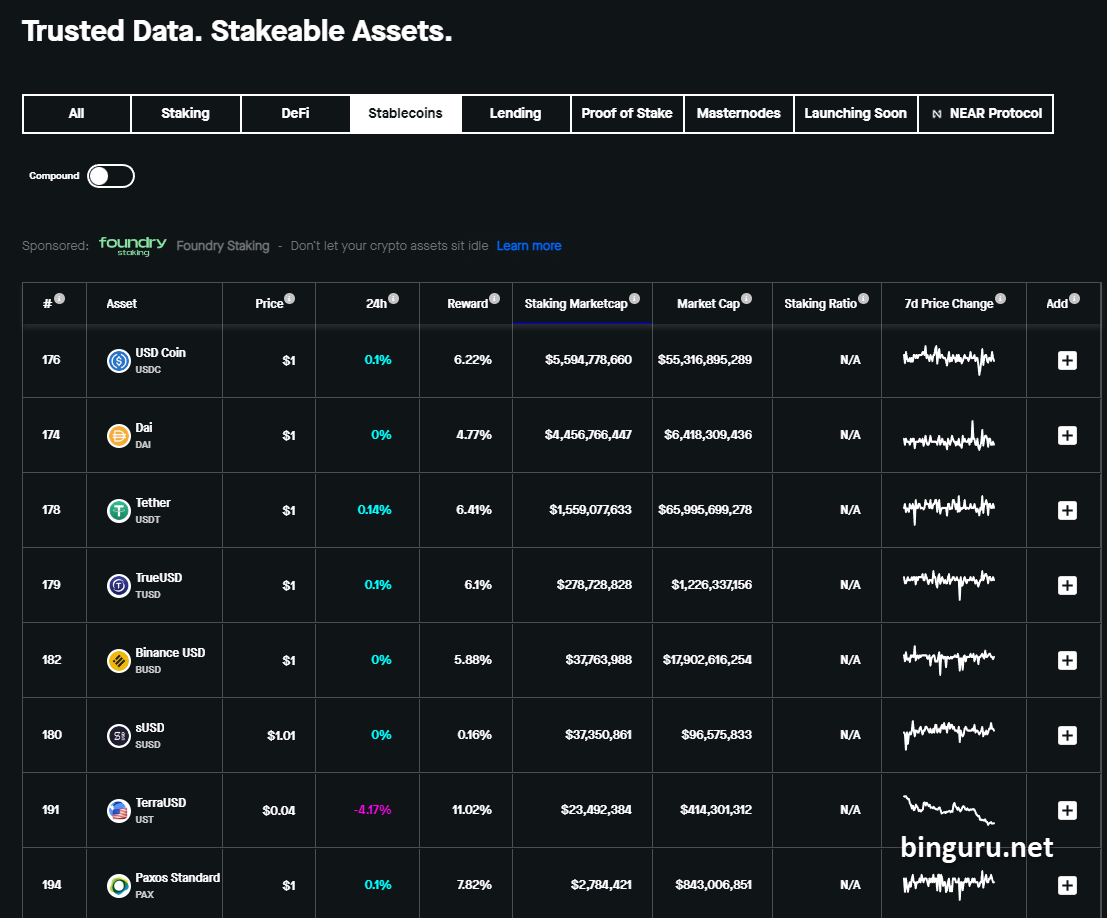Viewport: 1107px width, 918px height.
Task: Click the Paxos Standard coin logo
Action: click(x=119, y=886)
